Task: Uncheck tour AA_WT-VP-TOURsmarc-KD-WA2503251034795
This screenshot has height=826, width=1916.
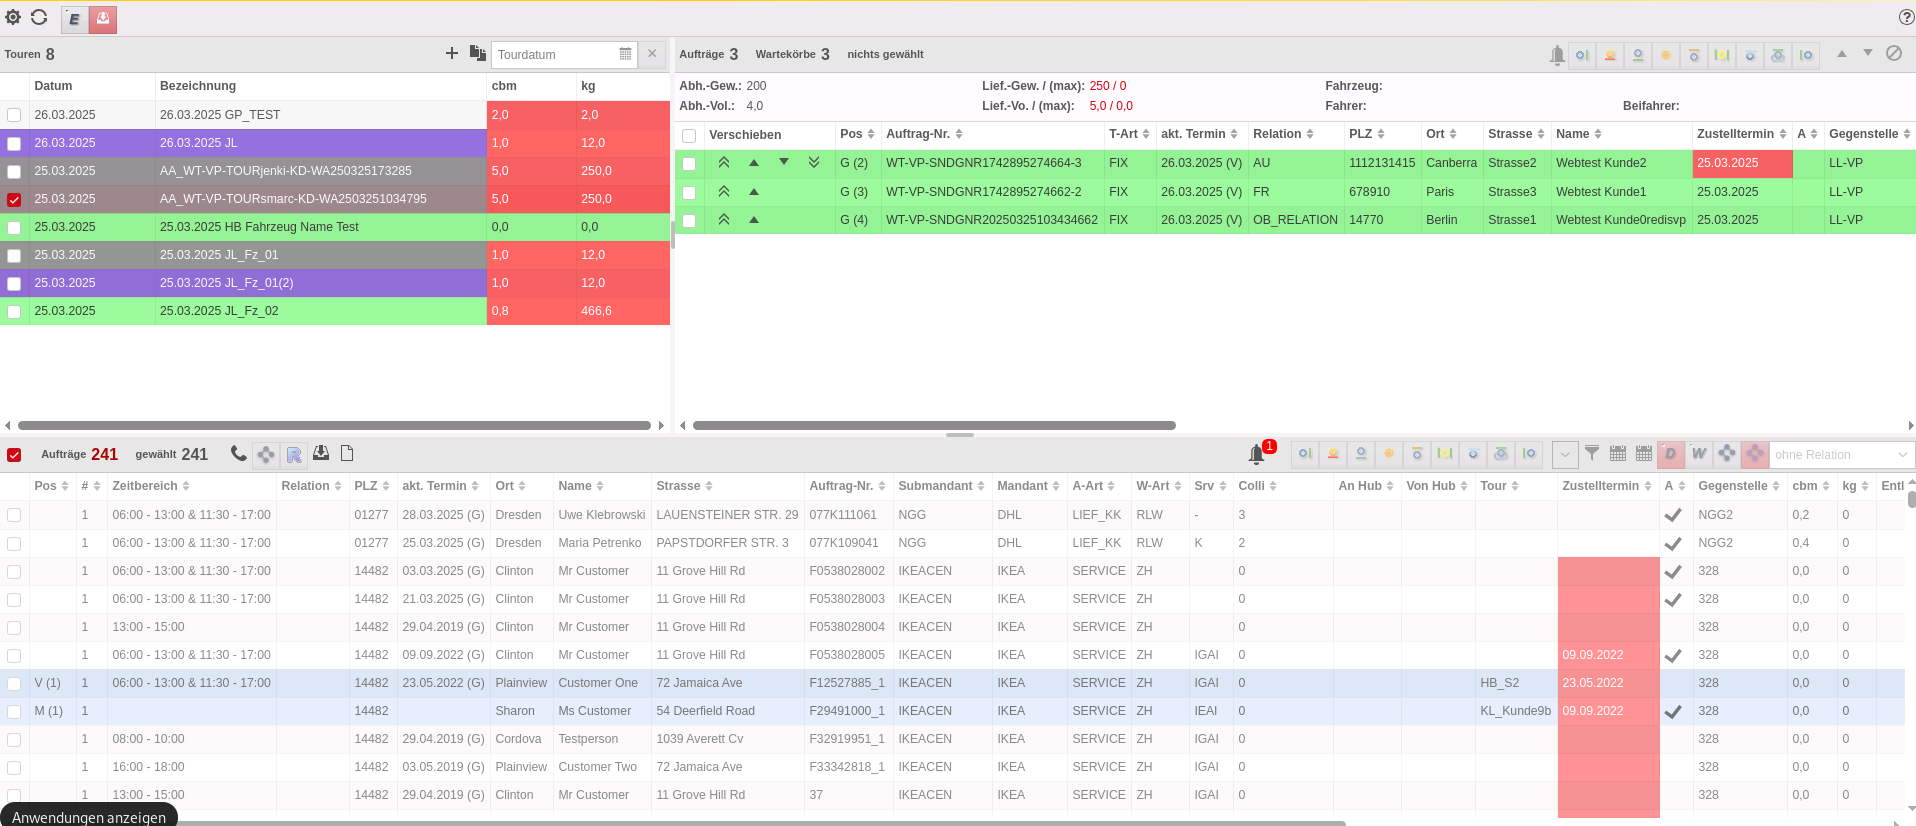Action: [x=14, y=199]
